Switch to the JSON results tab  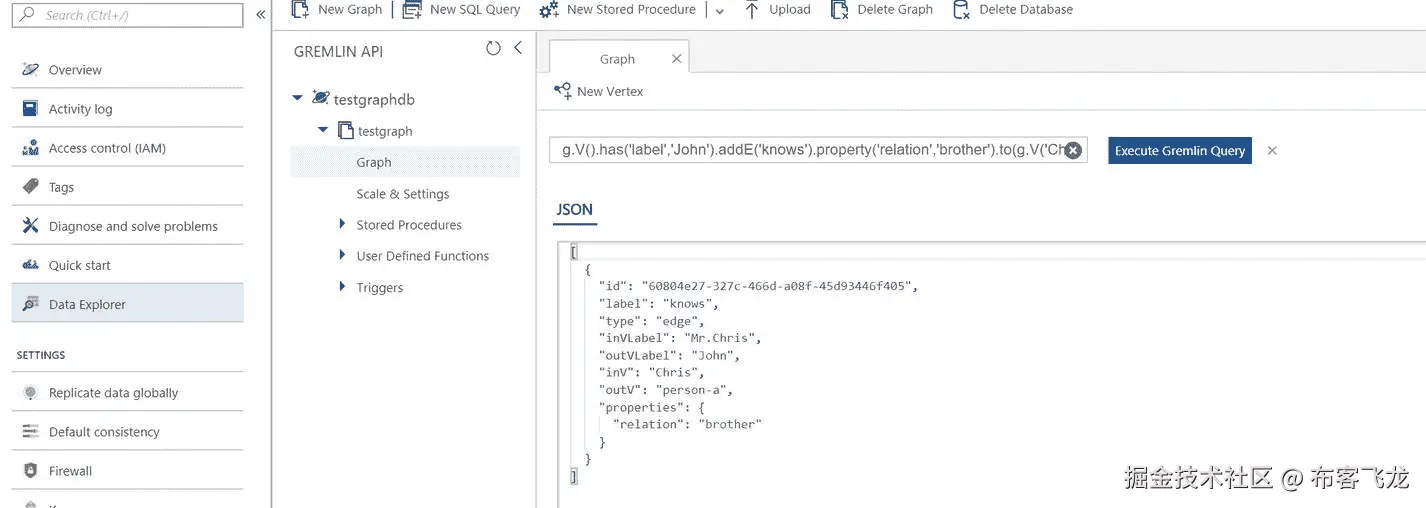pyautogui.click(x=575, y=210)
